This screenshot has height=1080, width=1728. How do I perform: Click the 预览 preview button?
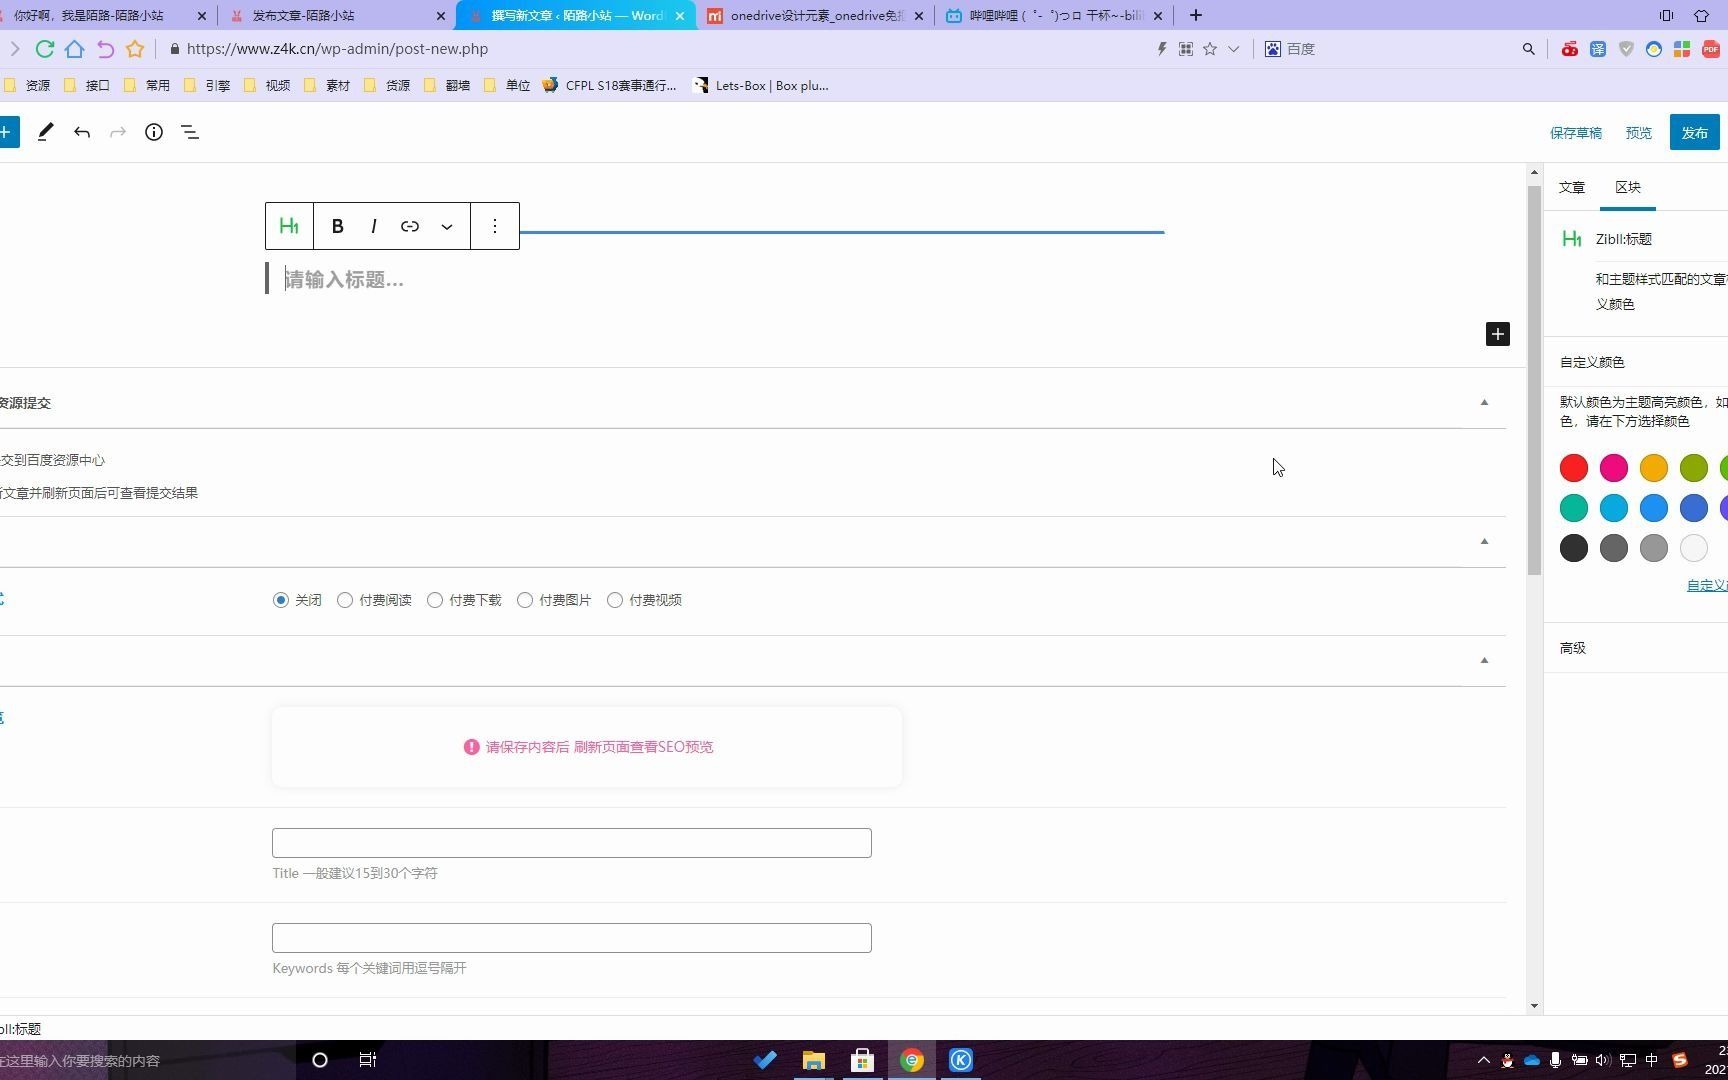(x=1639, y=133)
